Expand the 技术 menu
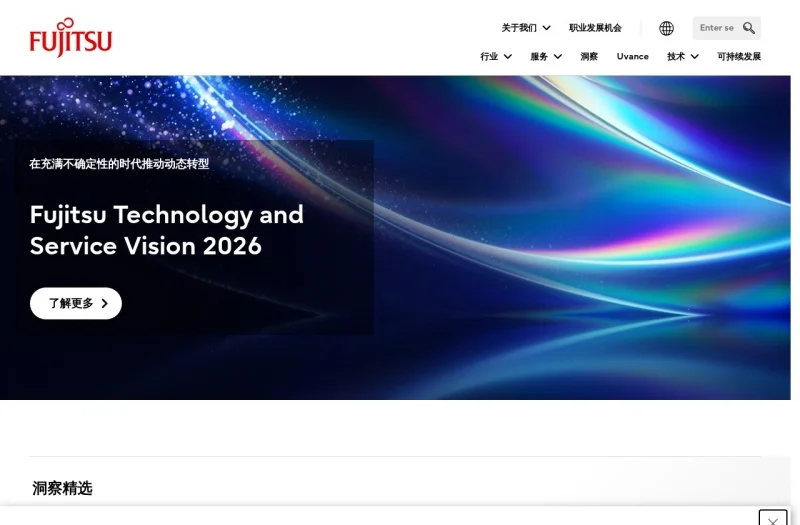 coord(683,57)
